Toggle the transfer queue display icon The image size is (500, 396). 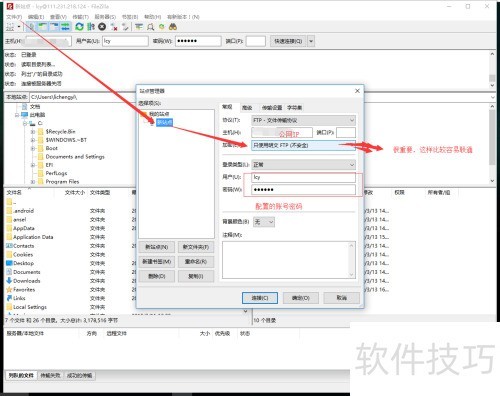[x=66, y=27]
